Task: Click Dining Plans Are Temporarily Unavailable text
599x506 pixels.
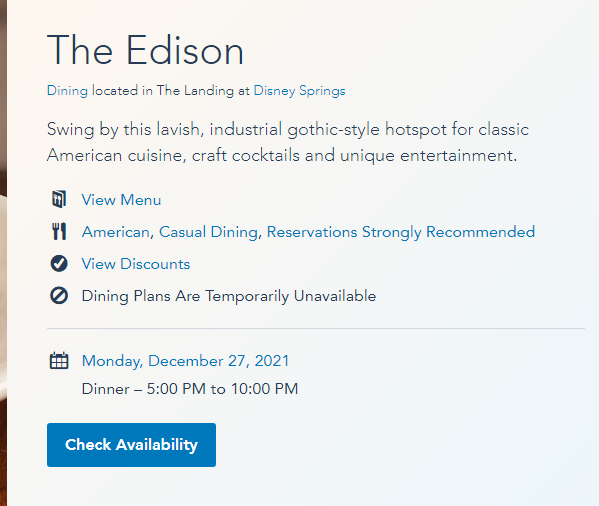Action: tap(229, 296)
